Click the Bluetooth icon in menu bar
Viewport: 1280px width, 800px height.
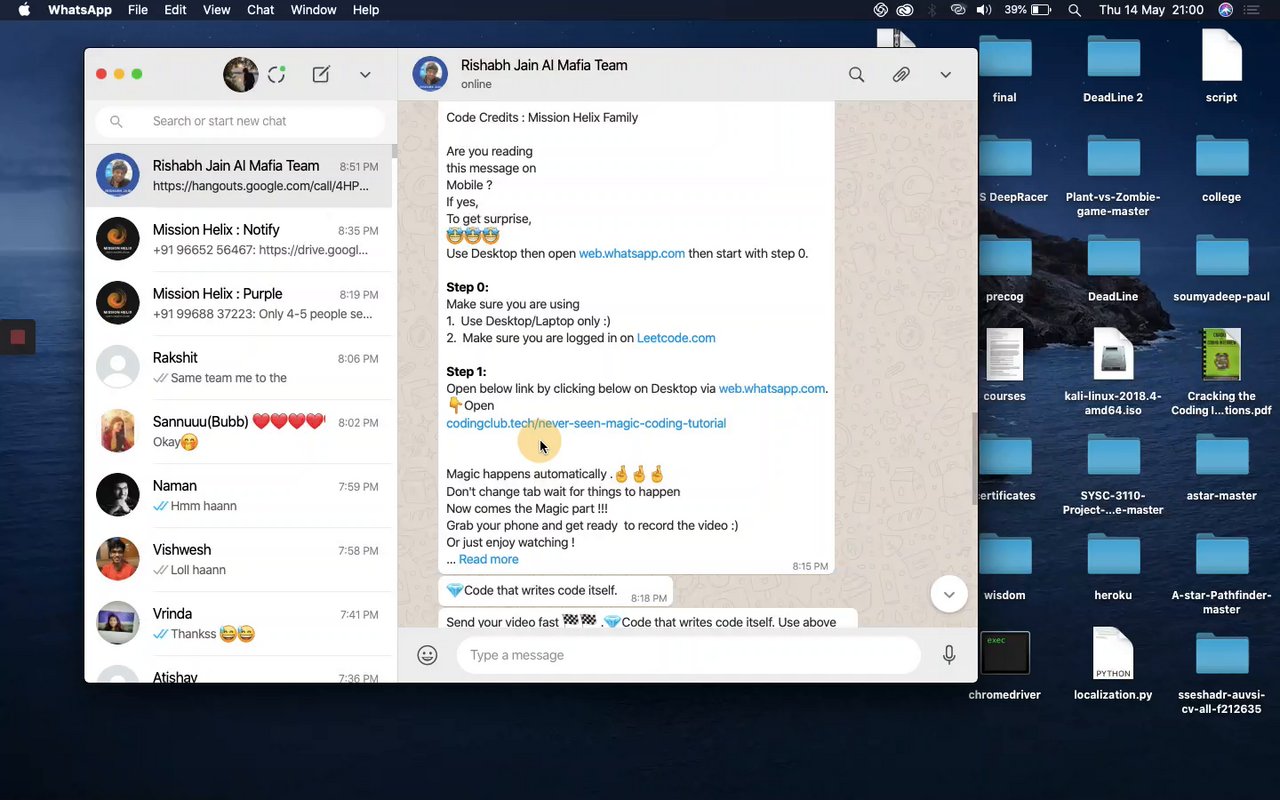[x=932, y=10]
